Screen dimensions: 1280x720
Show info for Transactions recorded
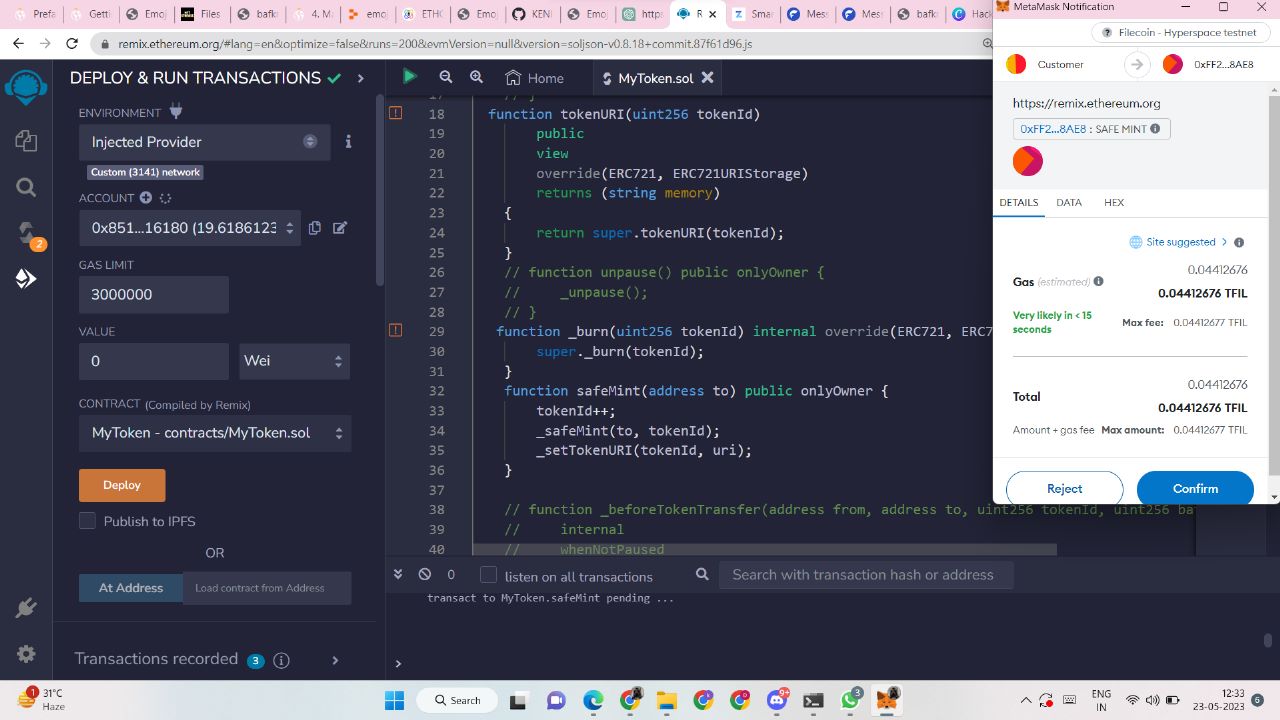[x=282, y=660]
